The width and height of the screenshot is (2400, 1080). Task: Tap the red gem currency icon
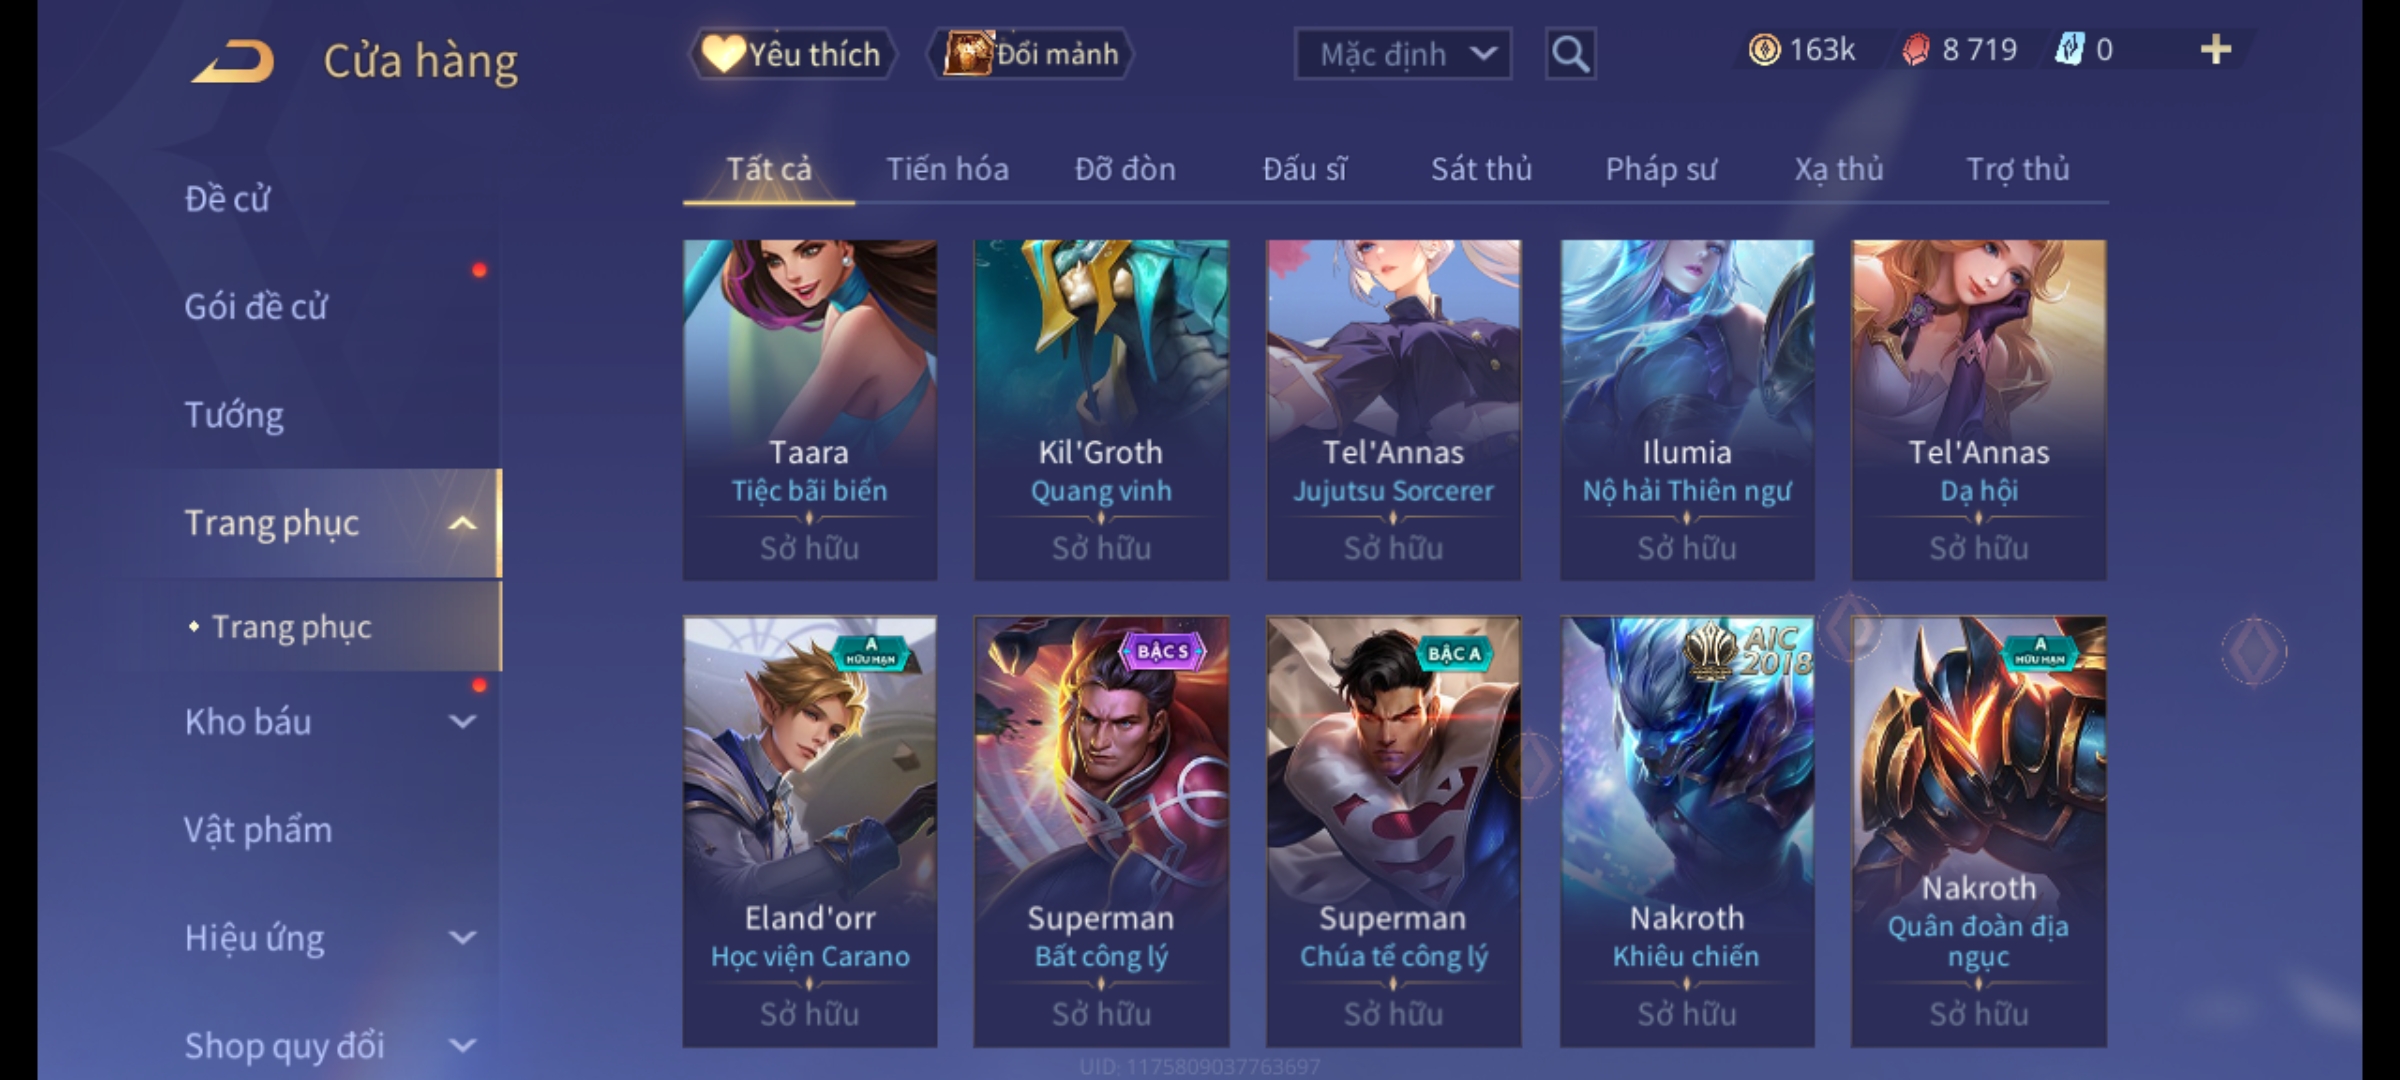1915,50
